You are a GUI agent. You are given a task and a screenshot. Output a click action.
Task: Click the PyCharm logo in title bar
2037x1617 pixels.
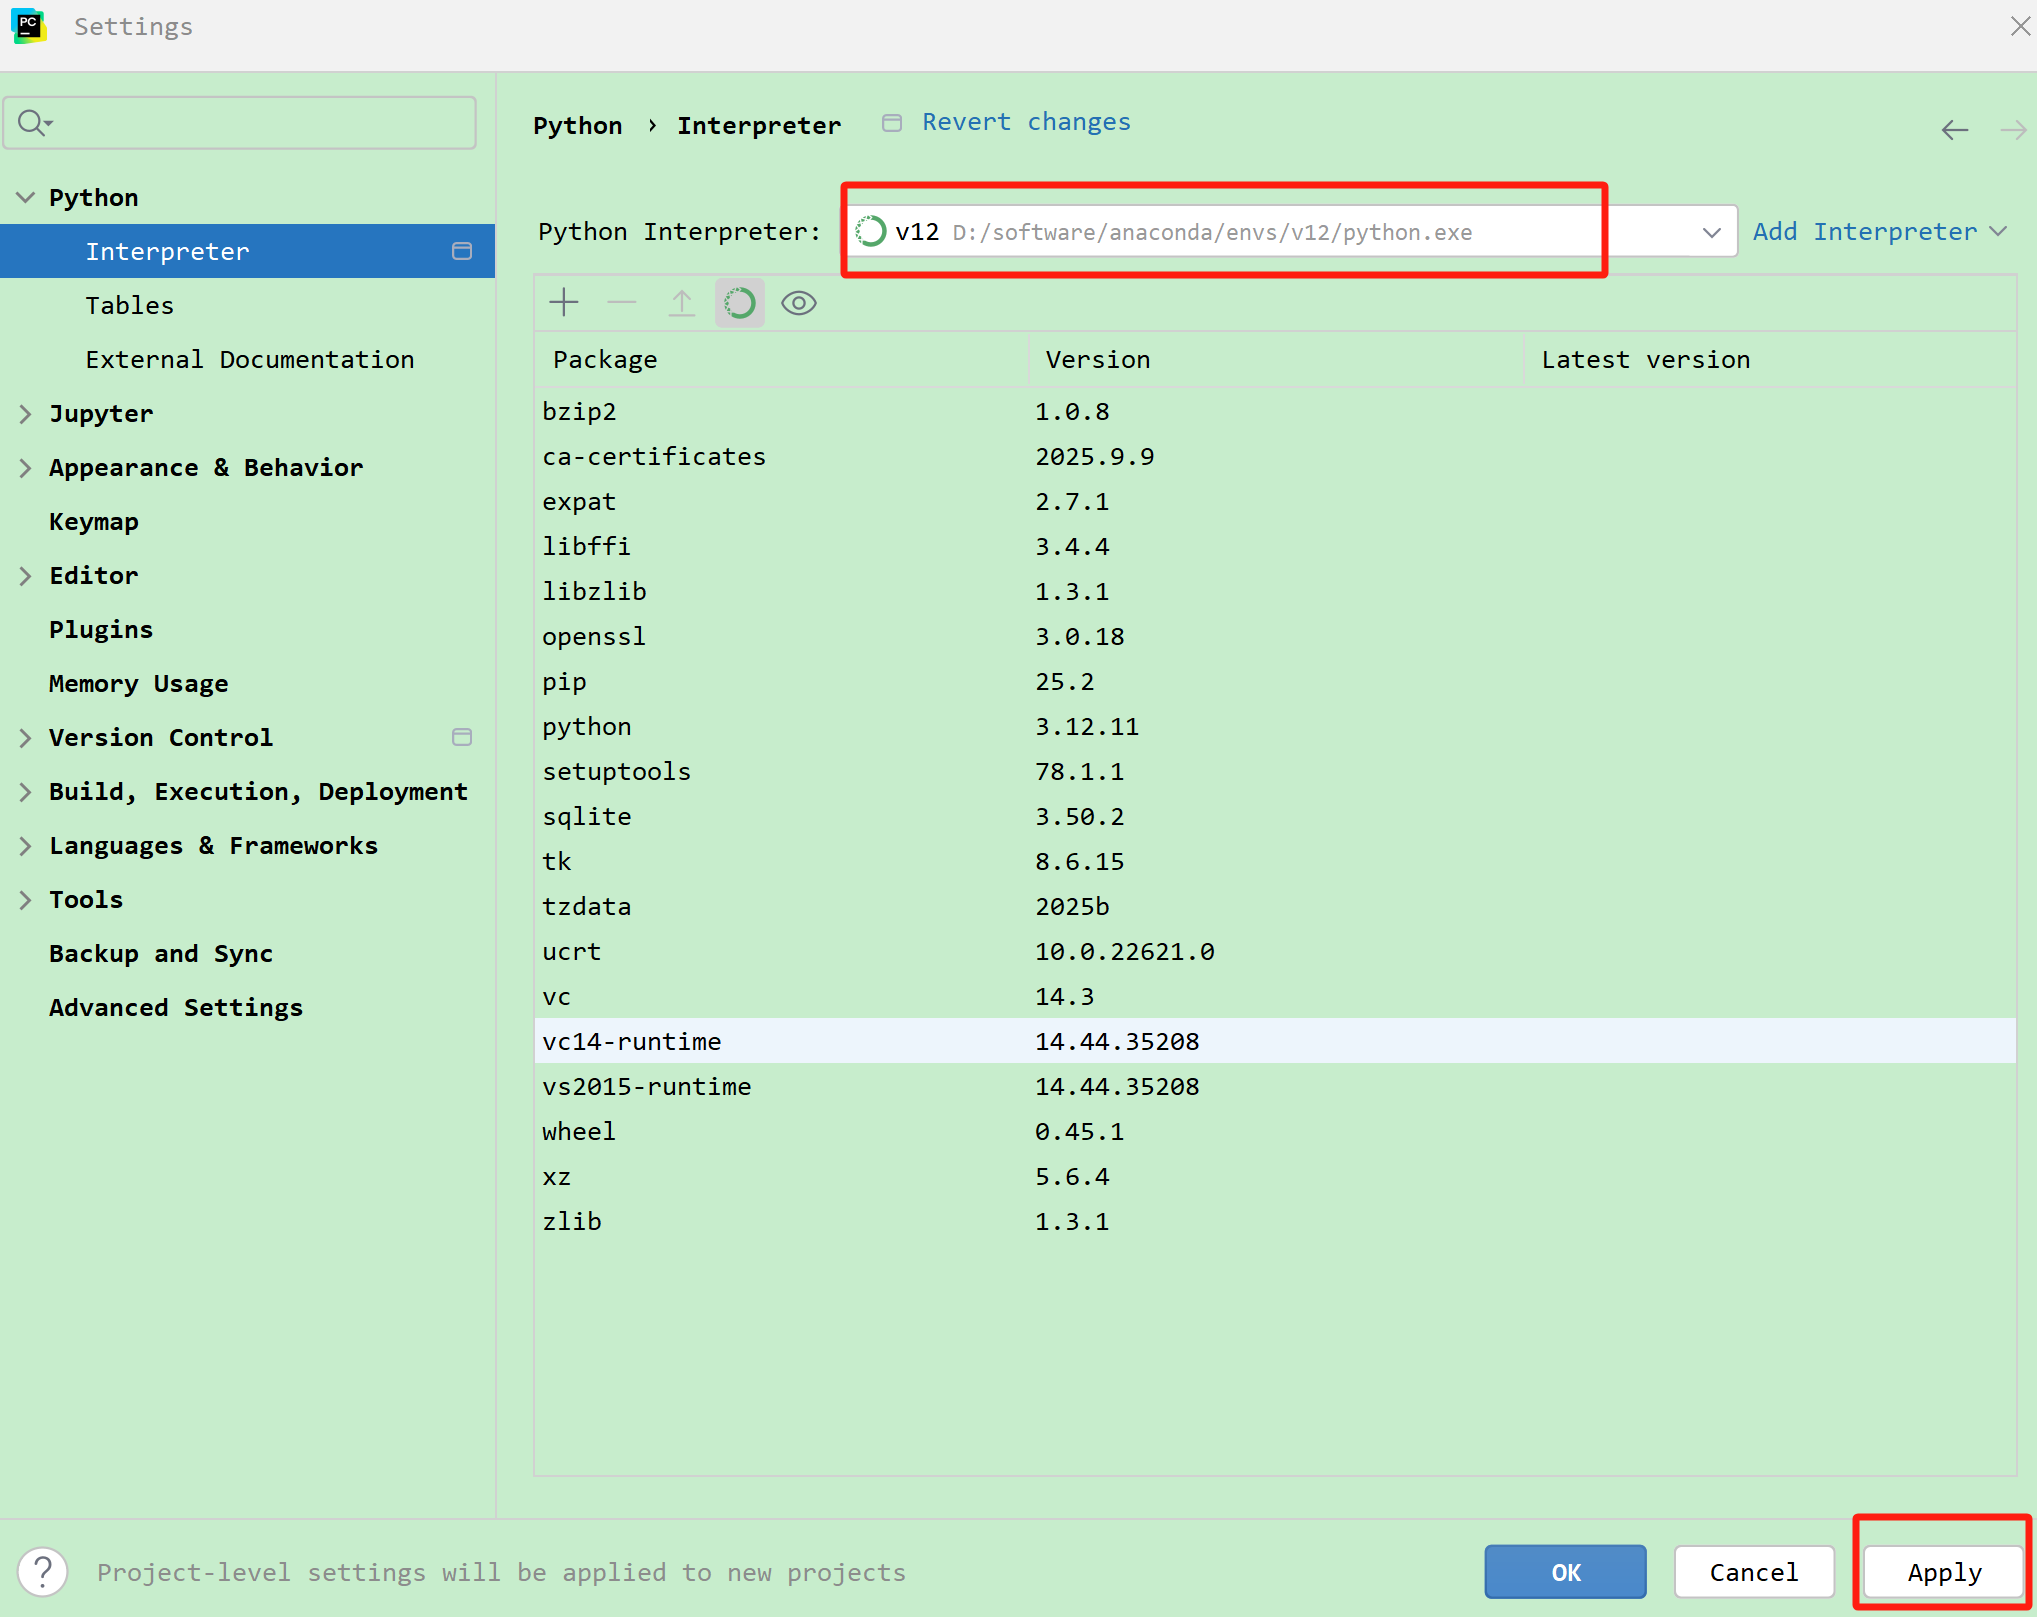tap(29, 26)
